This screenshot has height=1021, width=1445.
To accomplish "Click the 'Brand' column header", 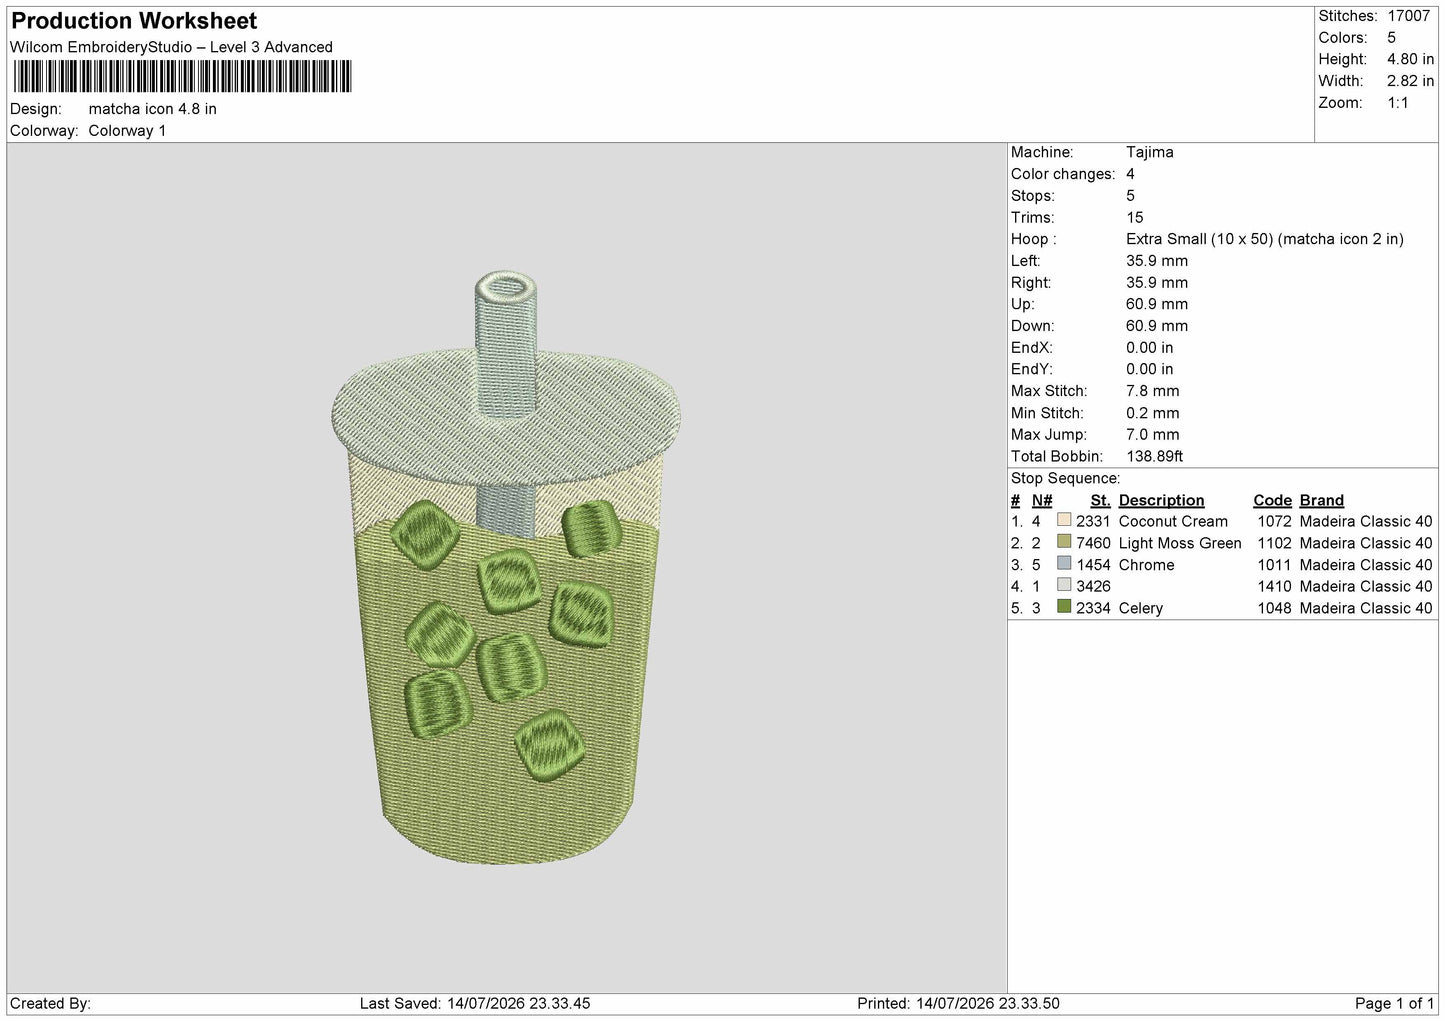I will point(1322,500).
